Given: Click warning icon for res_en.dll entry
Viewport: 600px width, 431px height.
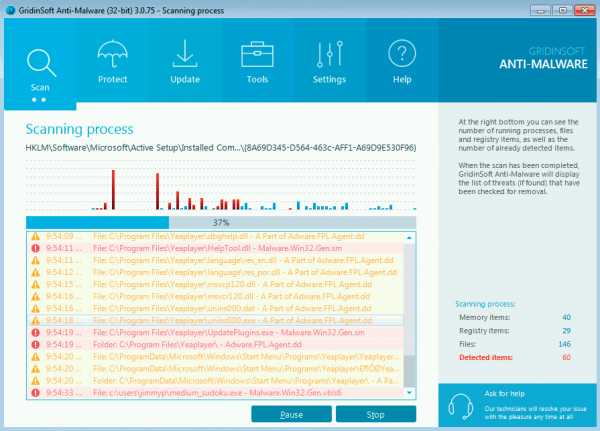Looking at the screenshot, I should [x=36, y=260].
